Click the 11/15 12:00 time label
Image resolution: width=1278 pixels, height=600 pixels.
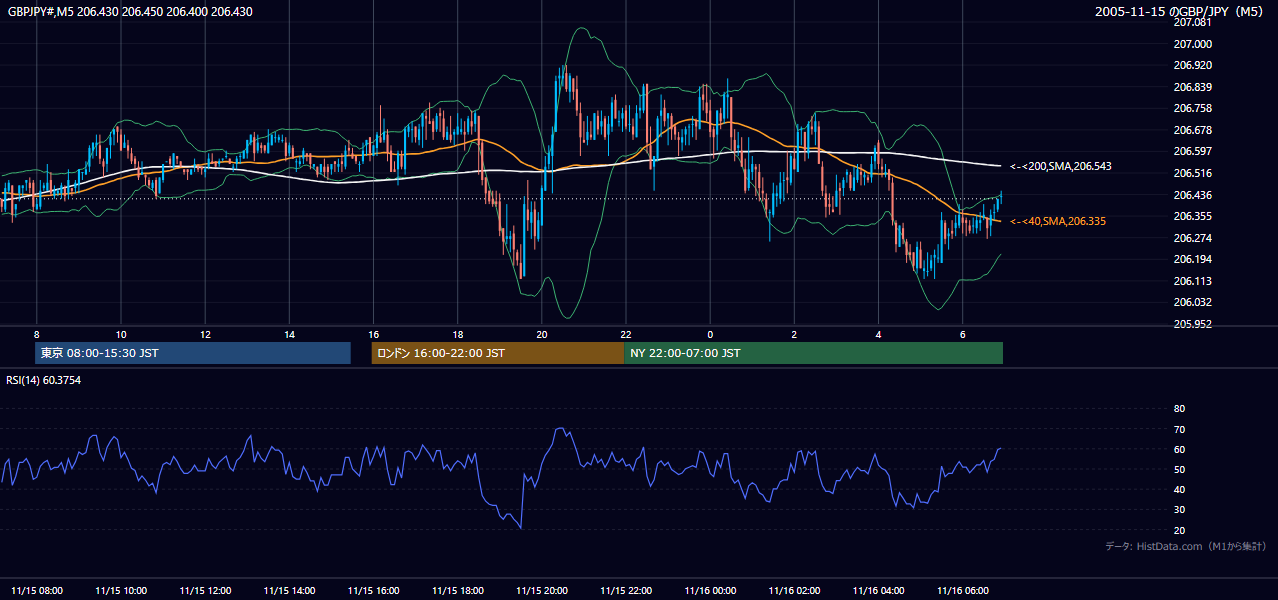[205, 590]
